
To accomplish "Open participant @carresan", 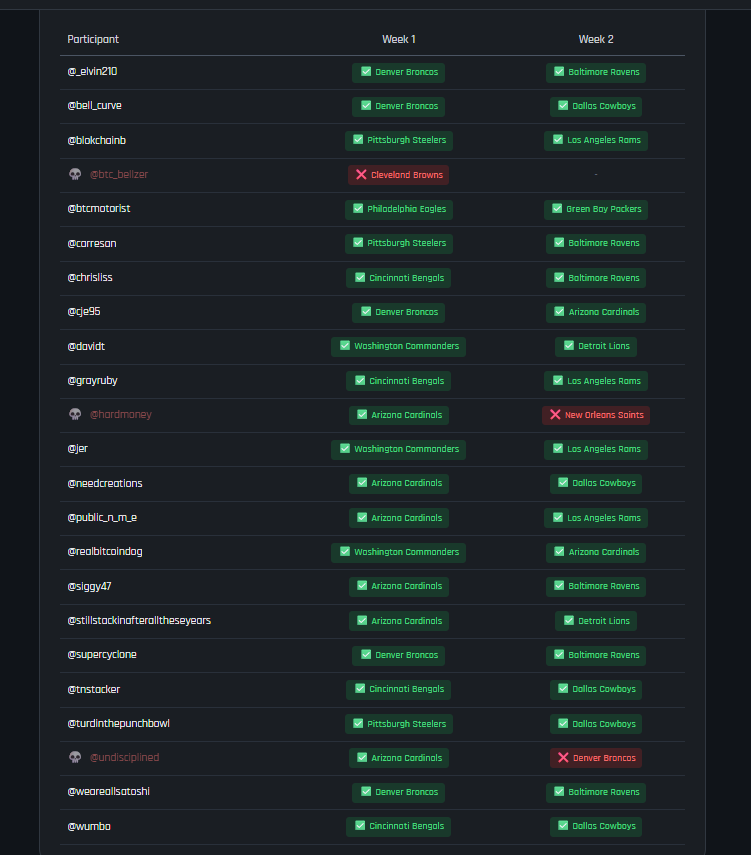I will tap(92, 243).
